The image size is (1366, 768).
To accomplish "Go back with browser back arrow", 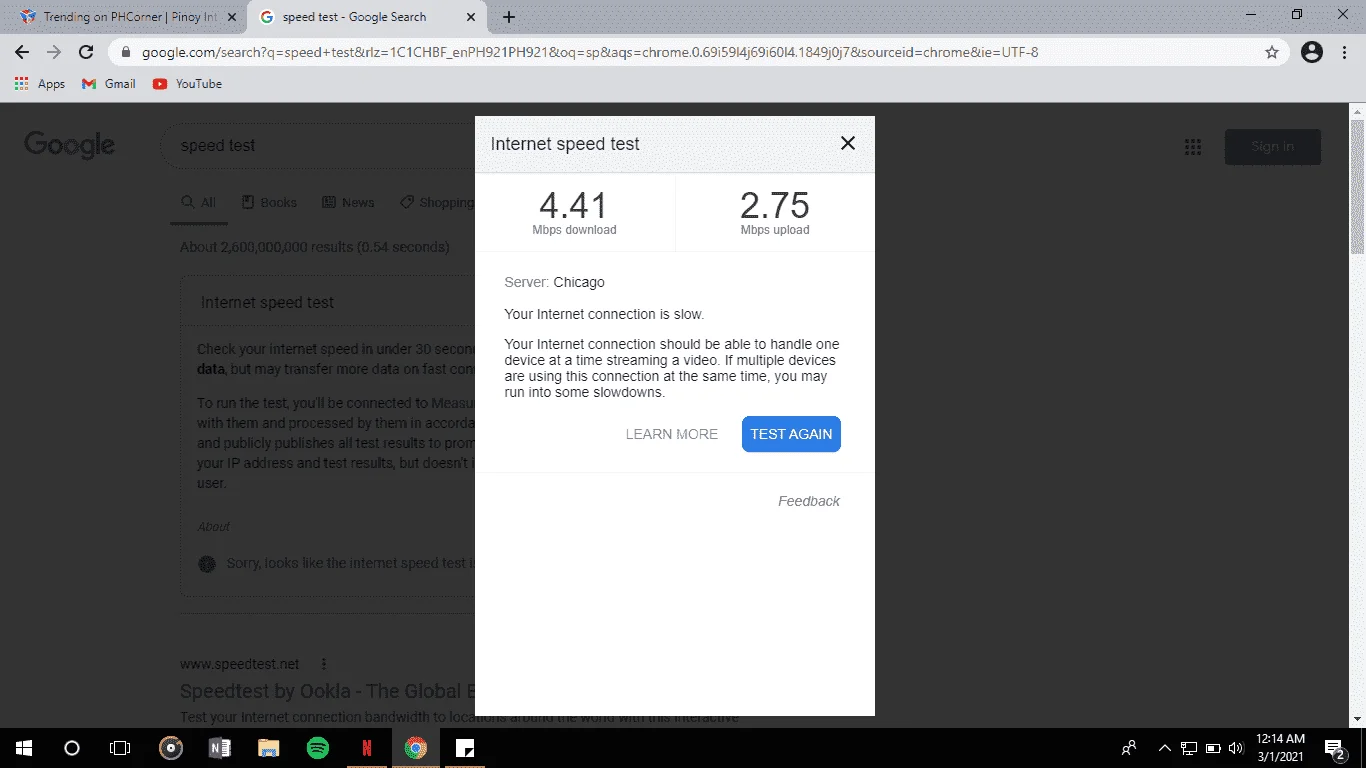I will click(x=22, y=52).
